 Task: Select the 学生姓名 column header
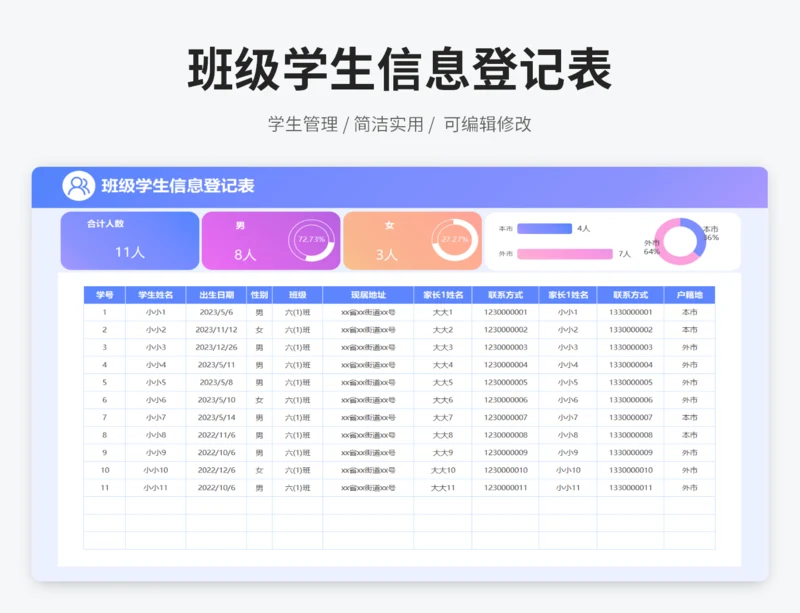[x=156, y=295]
